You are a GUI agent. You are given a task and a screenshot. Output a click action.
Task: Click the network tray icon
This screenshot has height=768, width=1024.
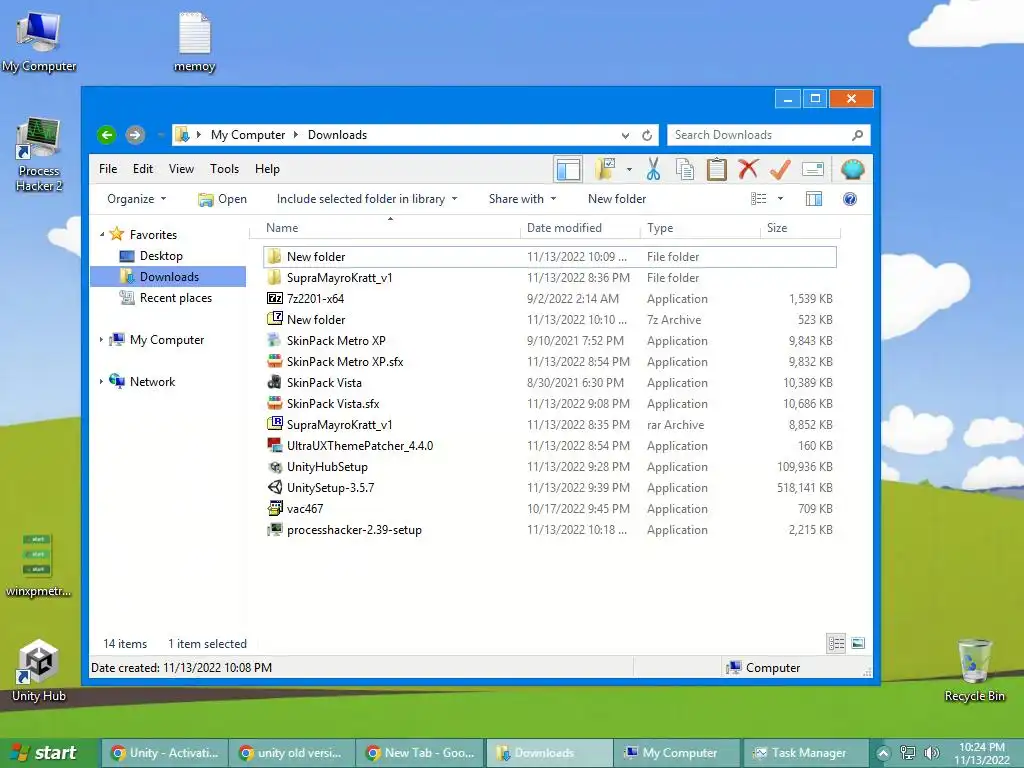(907, 753)
